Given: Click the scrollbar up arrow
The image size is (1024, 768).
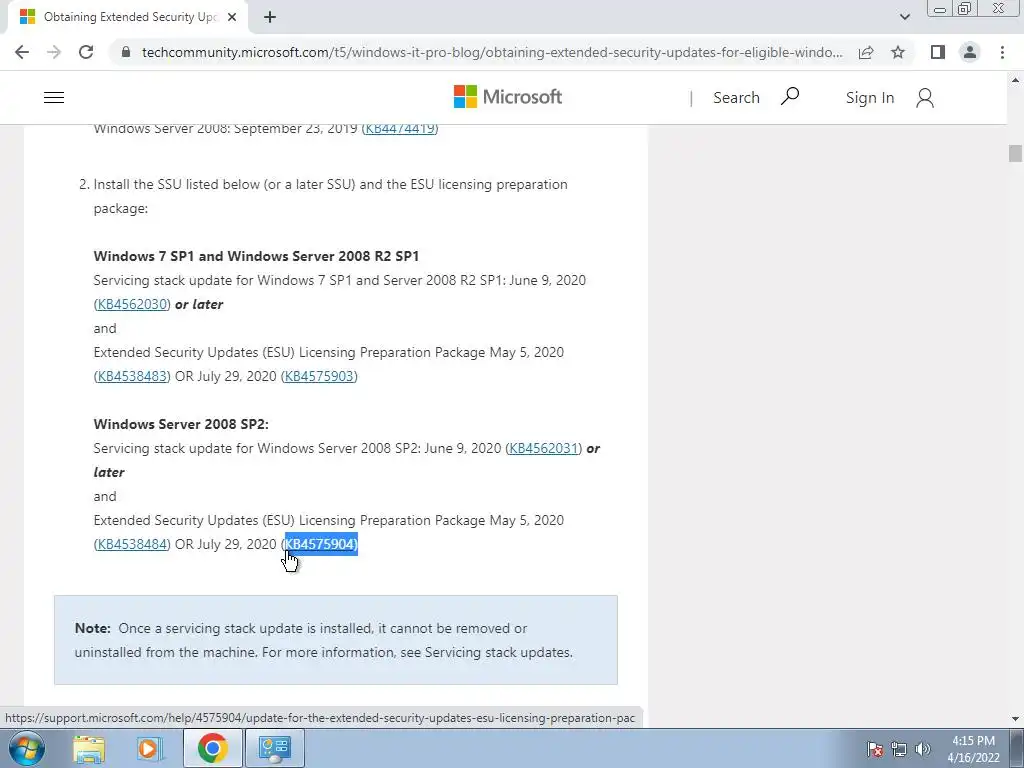Looking at the screenshot, I should [1015, 80].
